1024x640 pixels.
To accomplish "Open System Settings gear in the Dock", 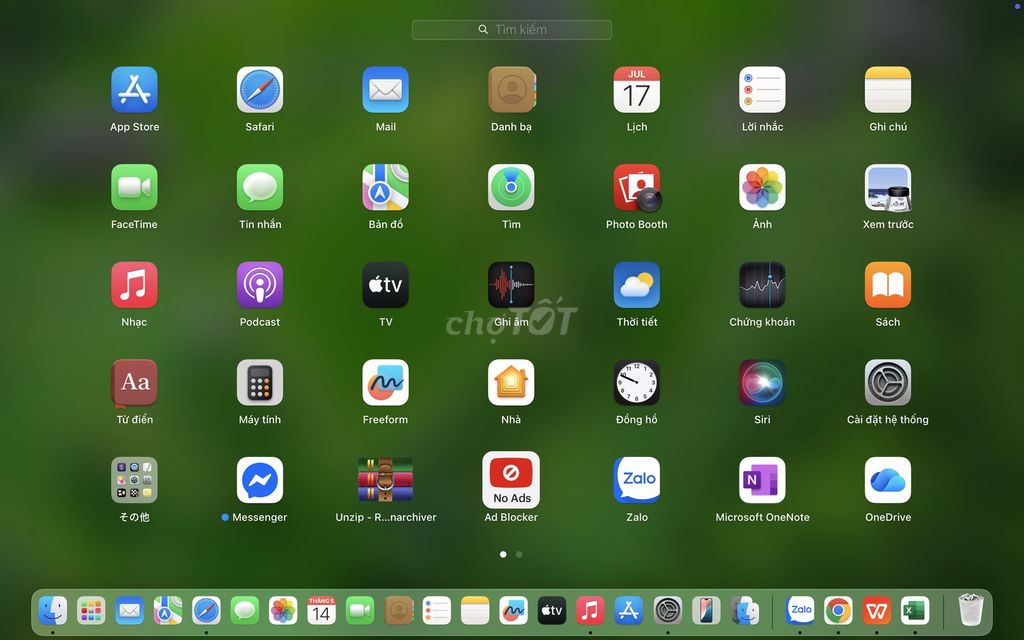I will [667, 611].
